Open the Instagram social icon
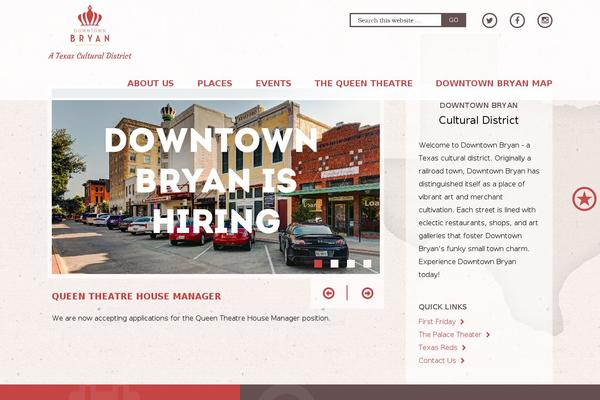This screenshot has width=600, height=400. pyautogui.click(x=545, y=20)
